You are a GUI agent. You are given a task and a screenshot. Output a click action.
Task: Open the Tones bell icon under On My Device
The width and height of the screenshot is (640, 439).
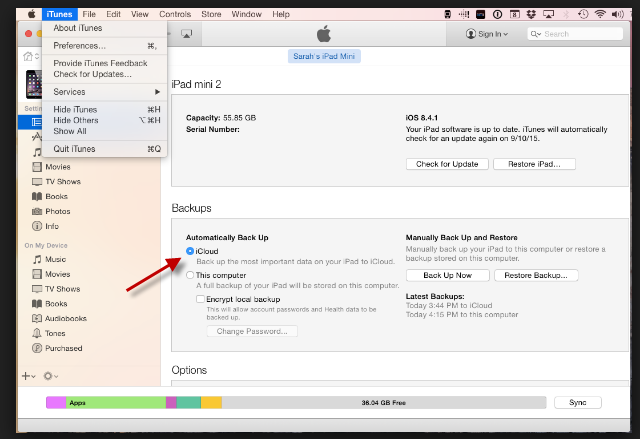click(37, 333)
